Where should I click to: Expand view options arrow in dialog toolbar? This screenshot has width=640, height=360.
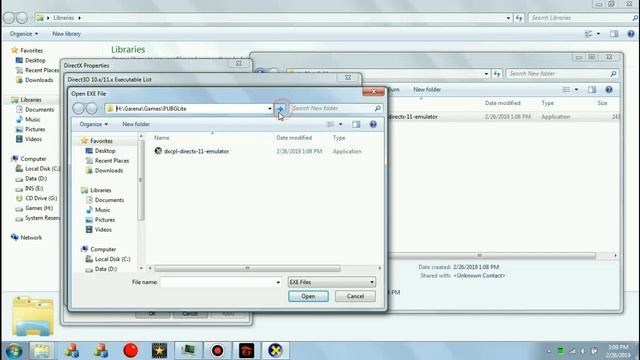point(341,124)
